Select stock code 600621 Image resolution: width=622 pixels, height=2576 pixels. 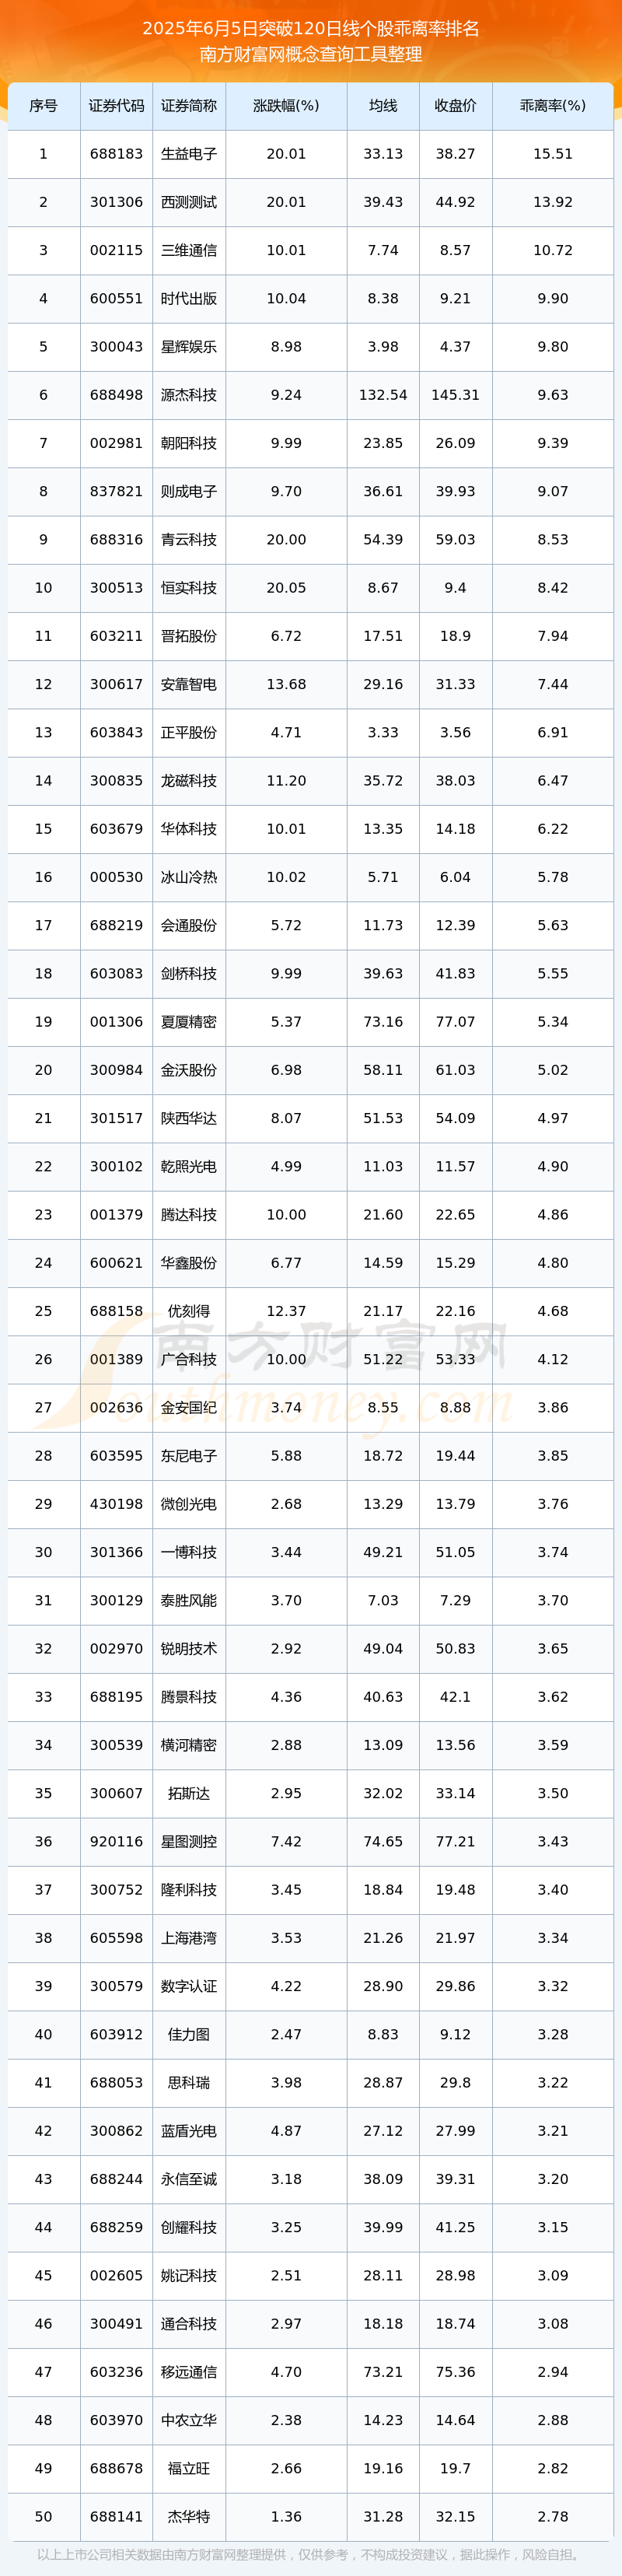[116, 1263]
